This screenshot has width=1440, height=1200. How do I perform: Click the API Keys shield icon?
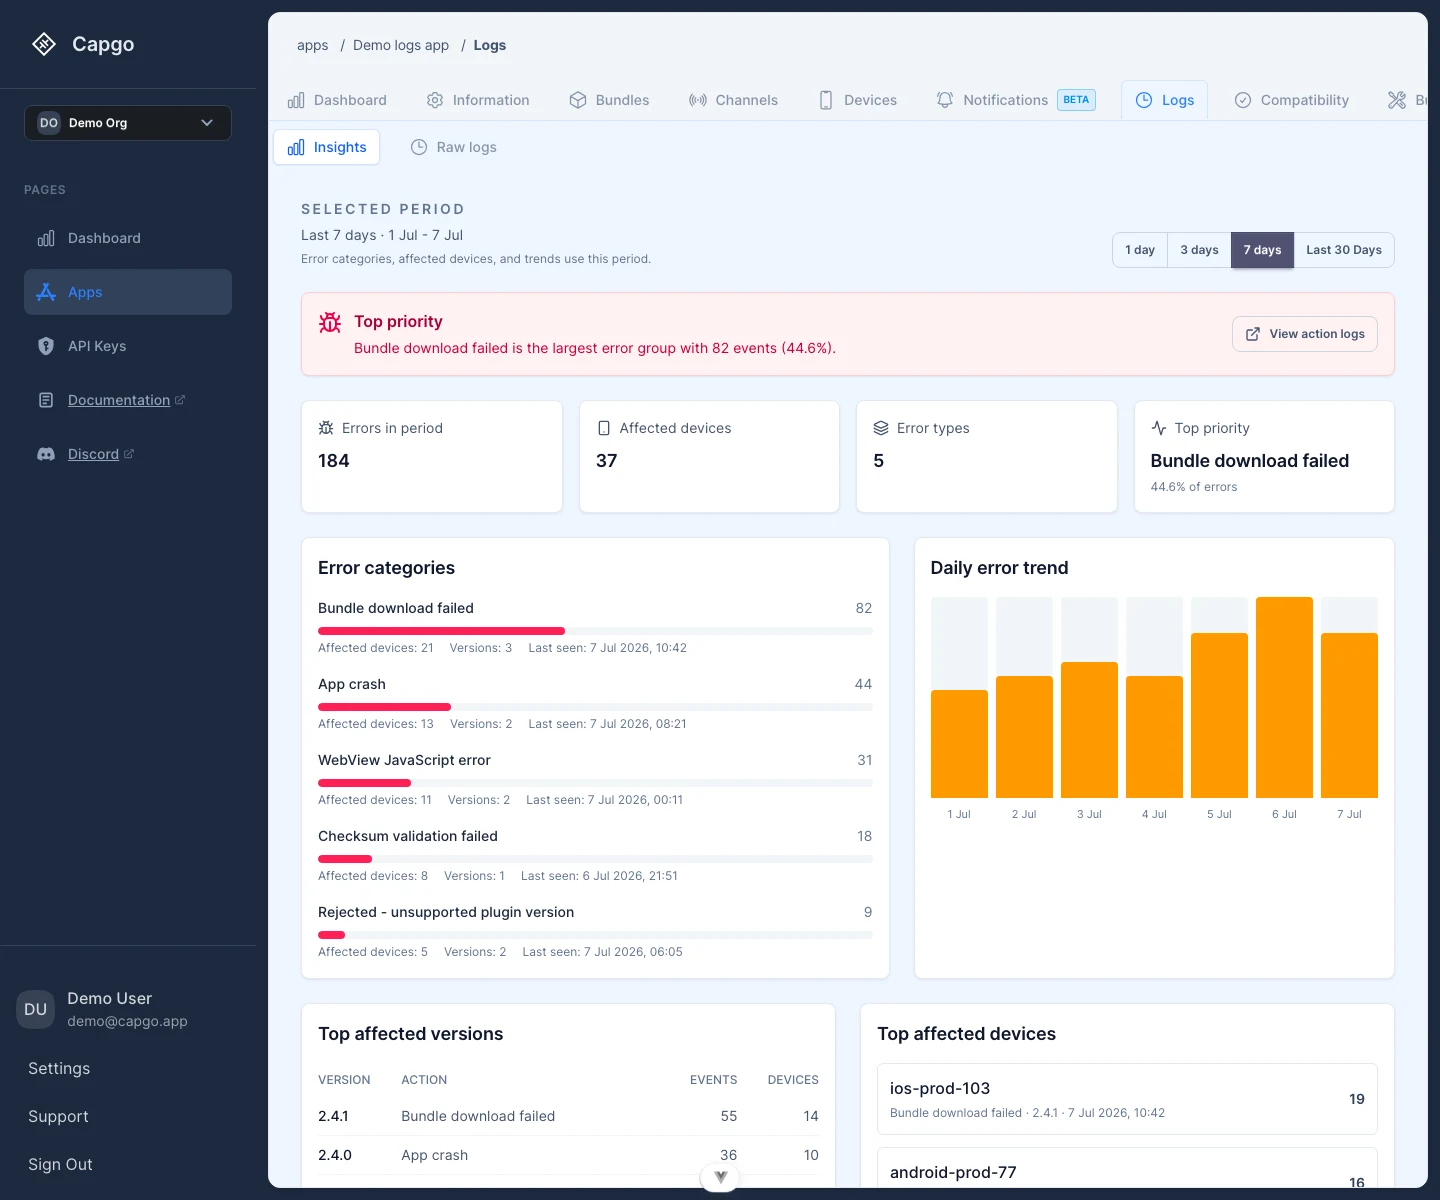[46, 346]
